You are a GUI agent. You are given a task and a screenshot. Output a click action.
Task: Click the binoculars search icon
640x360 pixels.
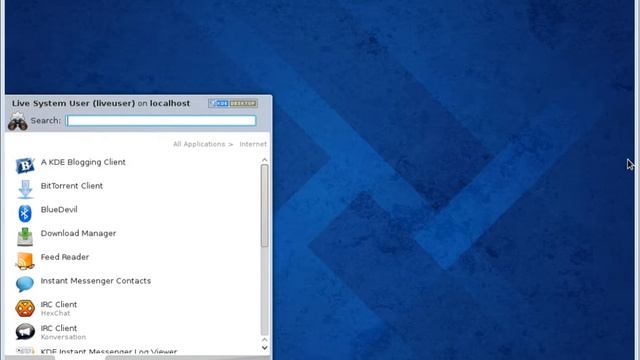click(18, 121)
